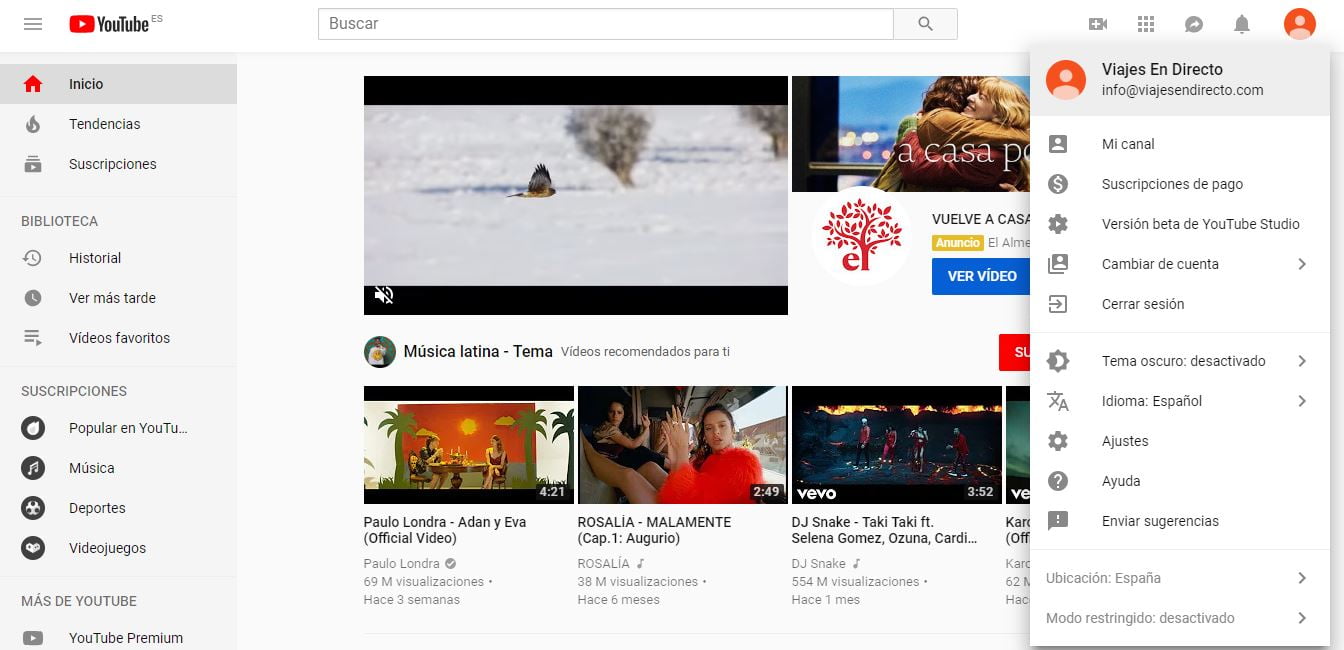
Task: Open the hamburger guide menu
Action: click(x=33, y=24)
